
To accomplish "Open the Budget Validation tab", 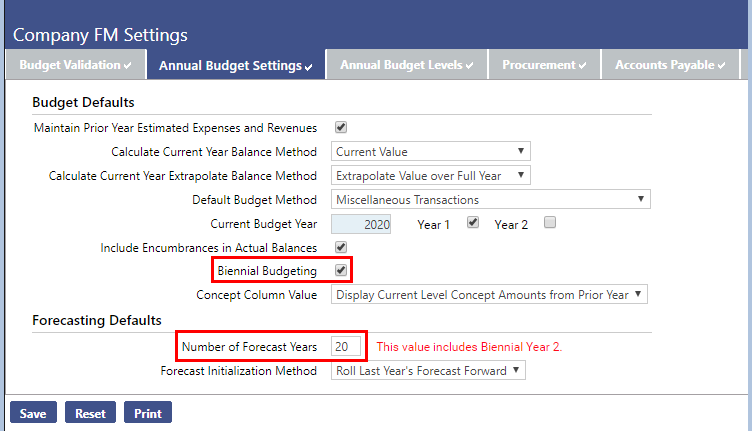I will [76, 65].
